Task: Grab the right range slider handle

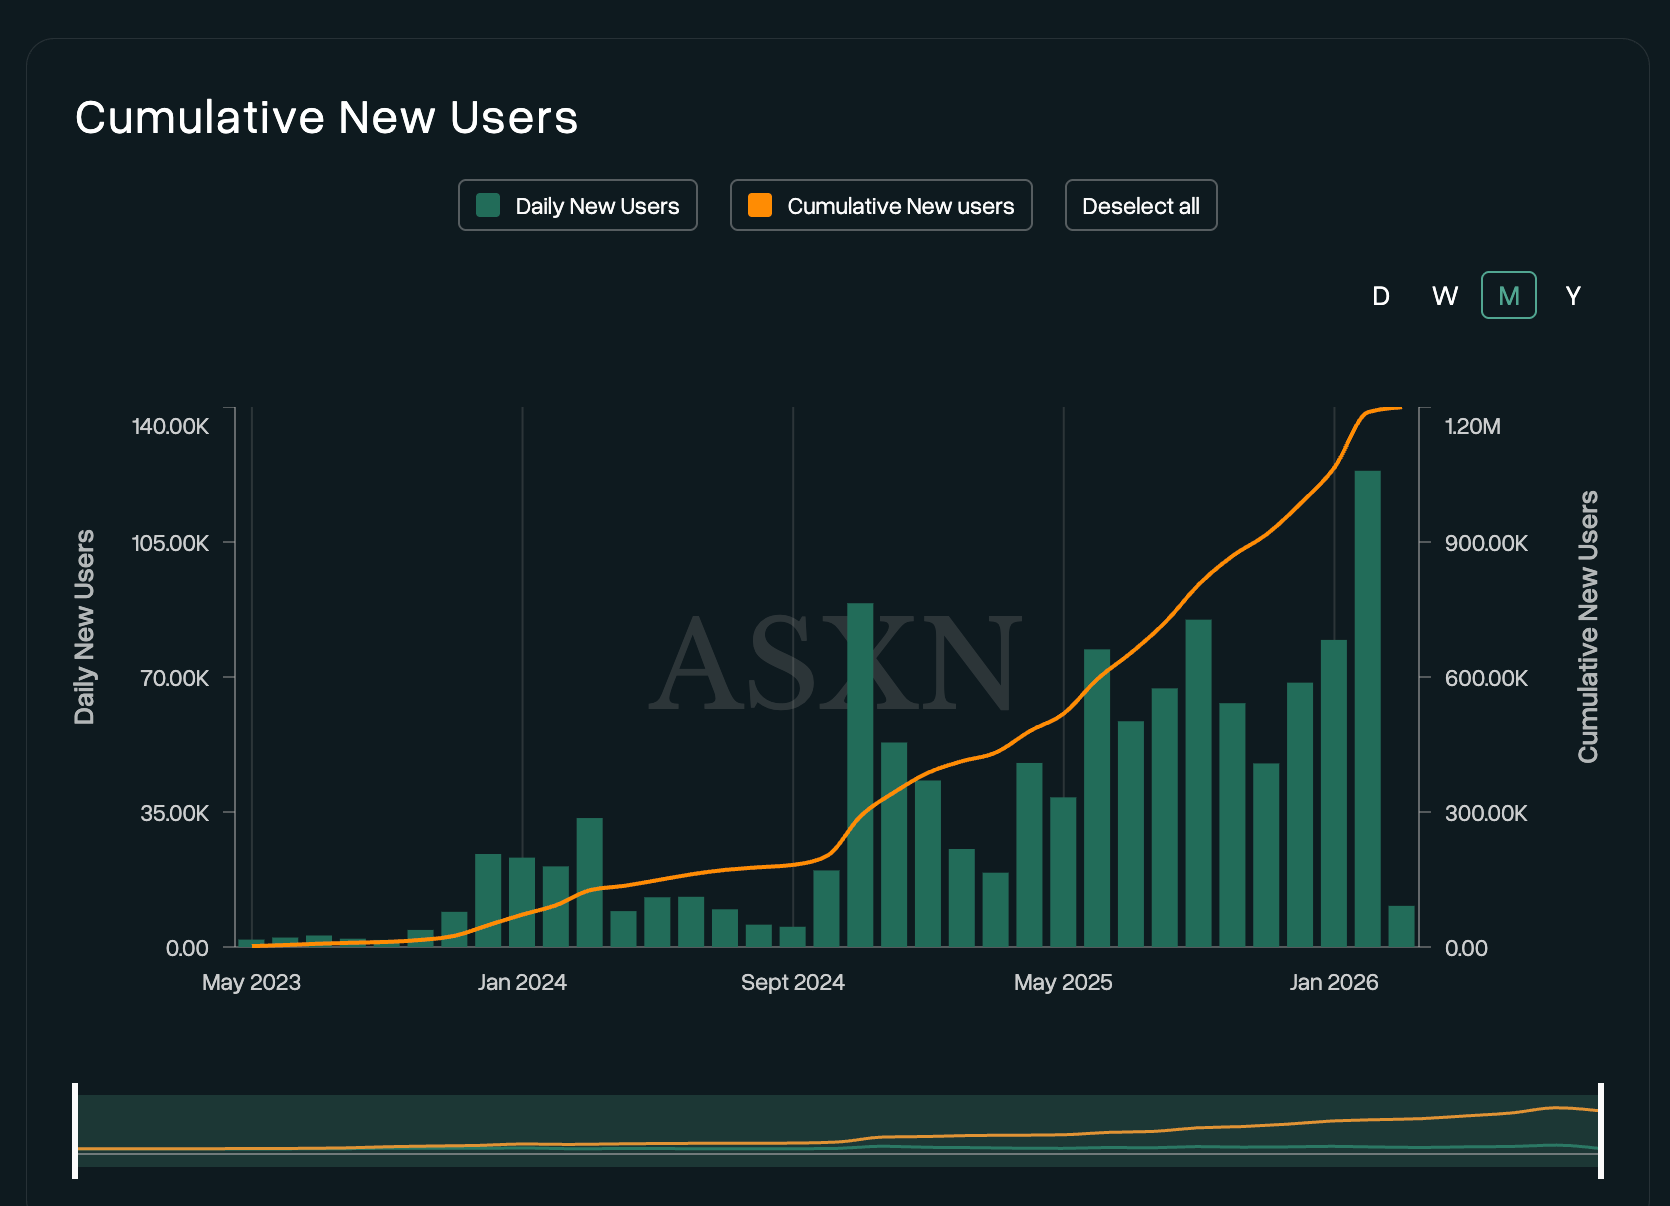Action: coord(1601,1131)
